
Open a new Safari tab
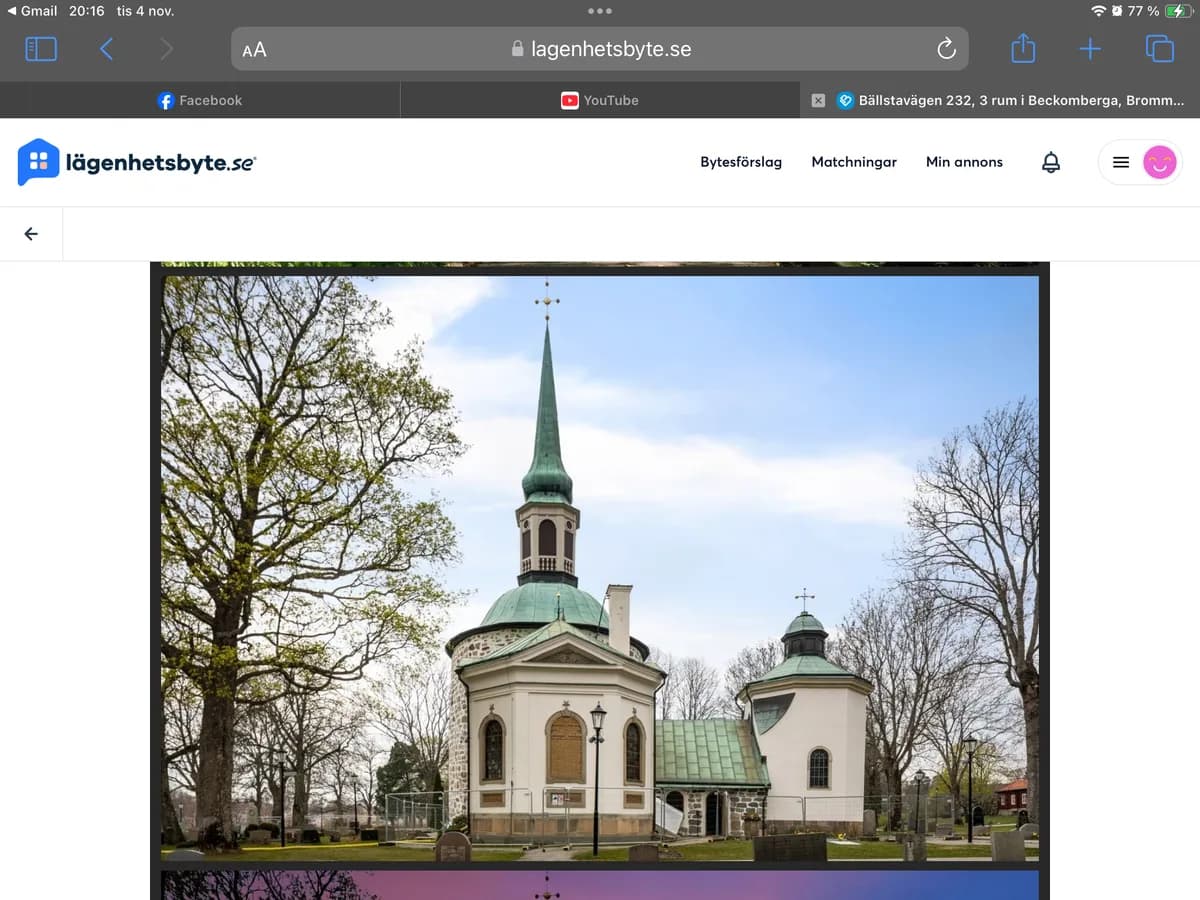1090,48
